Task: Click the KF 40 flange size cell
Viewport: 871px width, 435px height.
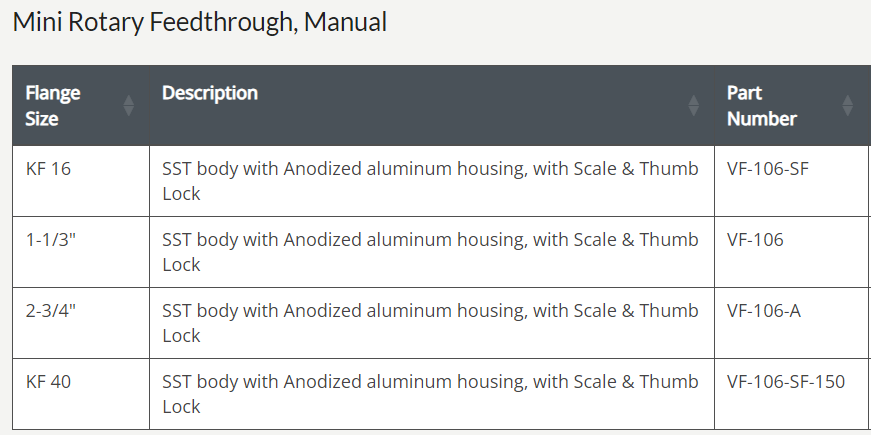Action: pyautogui.click(x=81, y=394)
